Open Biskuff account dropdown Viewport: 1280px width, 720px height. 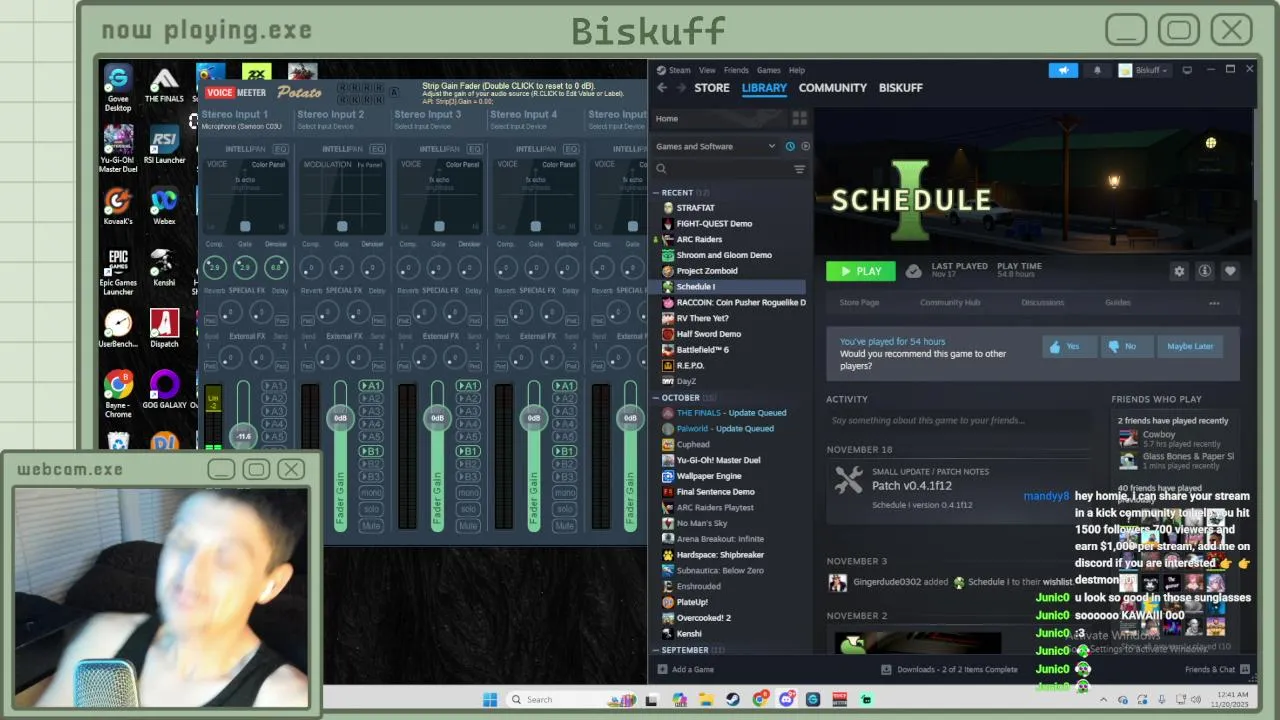pyautogui.click(x=1144, y=70)
